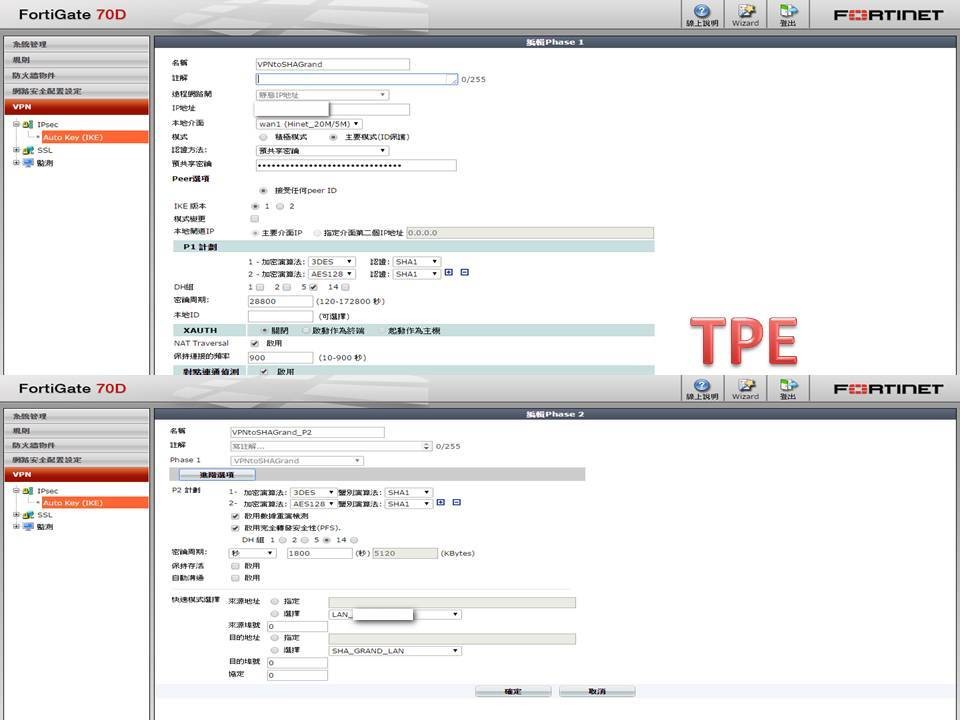Open Firewall objects menu in Phase 1 sidebar
This screenshot has height=720, width=960.
(77, 75)
